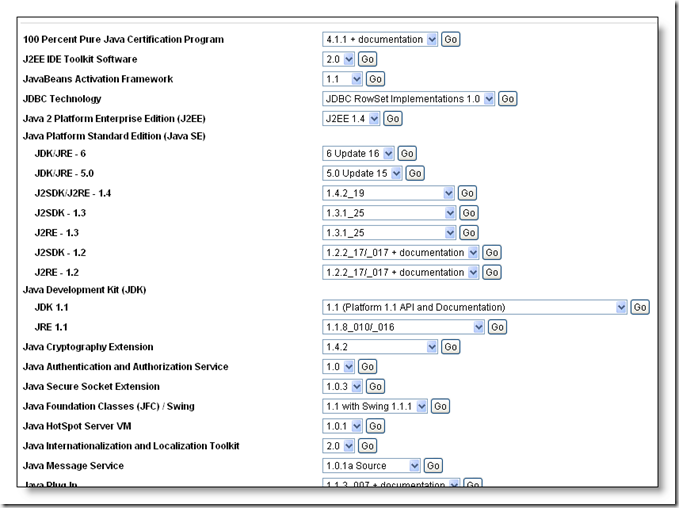This screenshot has width=679, height=508.
Task: Open the J2EE 1.4 dropdown
Action: pyautogui.click(x=351, y=119)
